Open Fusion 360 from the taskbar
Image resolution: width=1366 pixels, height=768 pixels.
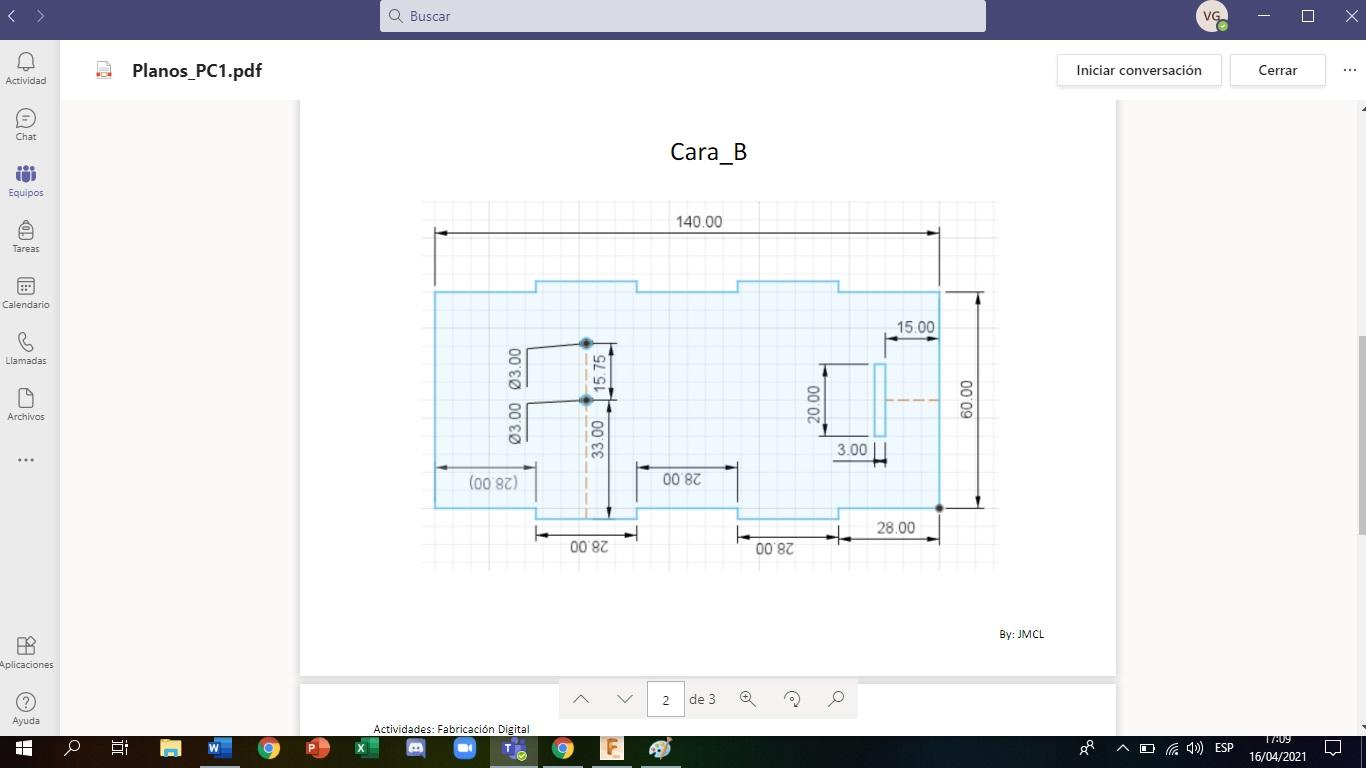612,748
